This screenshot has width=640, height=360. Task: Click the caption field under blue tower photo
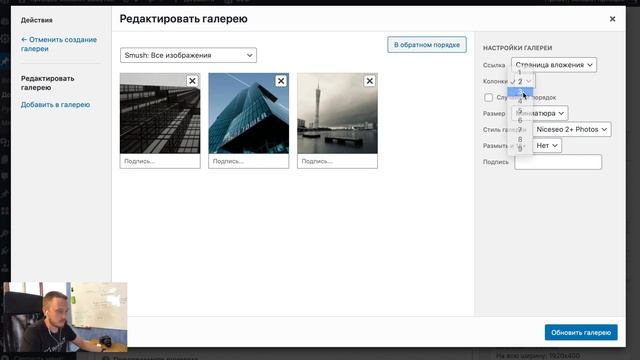tap(249, 161)
